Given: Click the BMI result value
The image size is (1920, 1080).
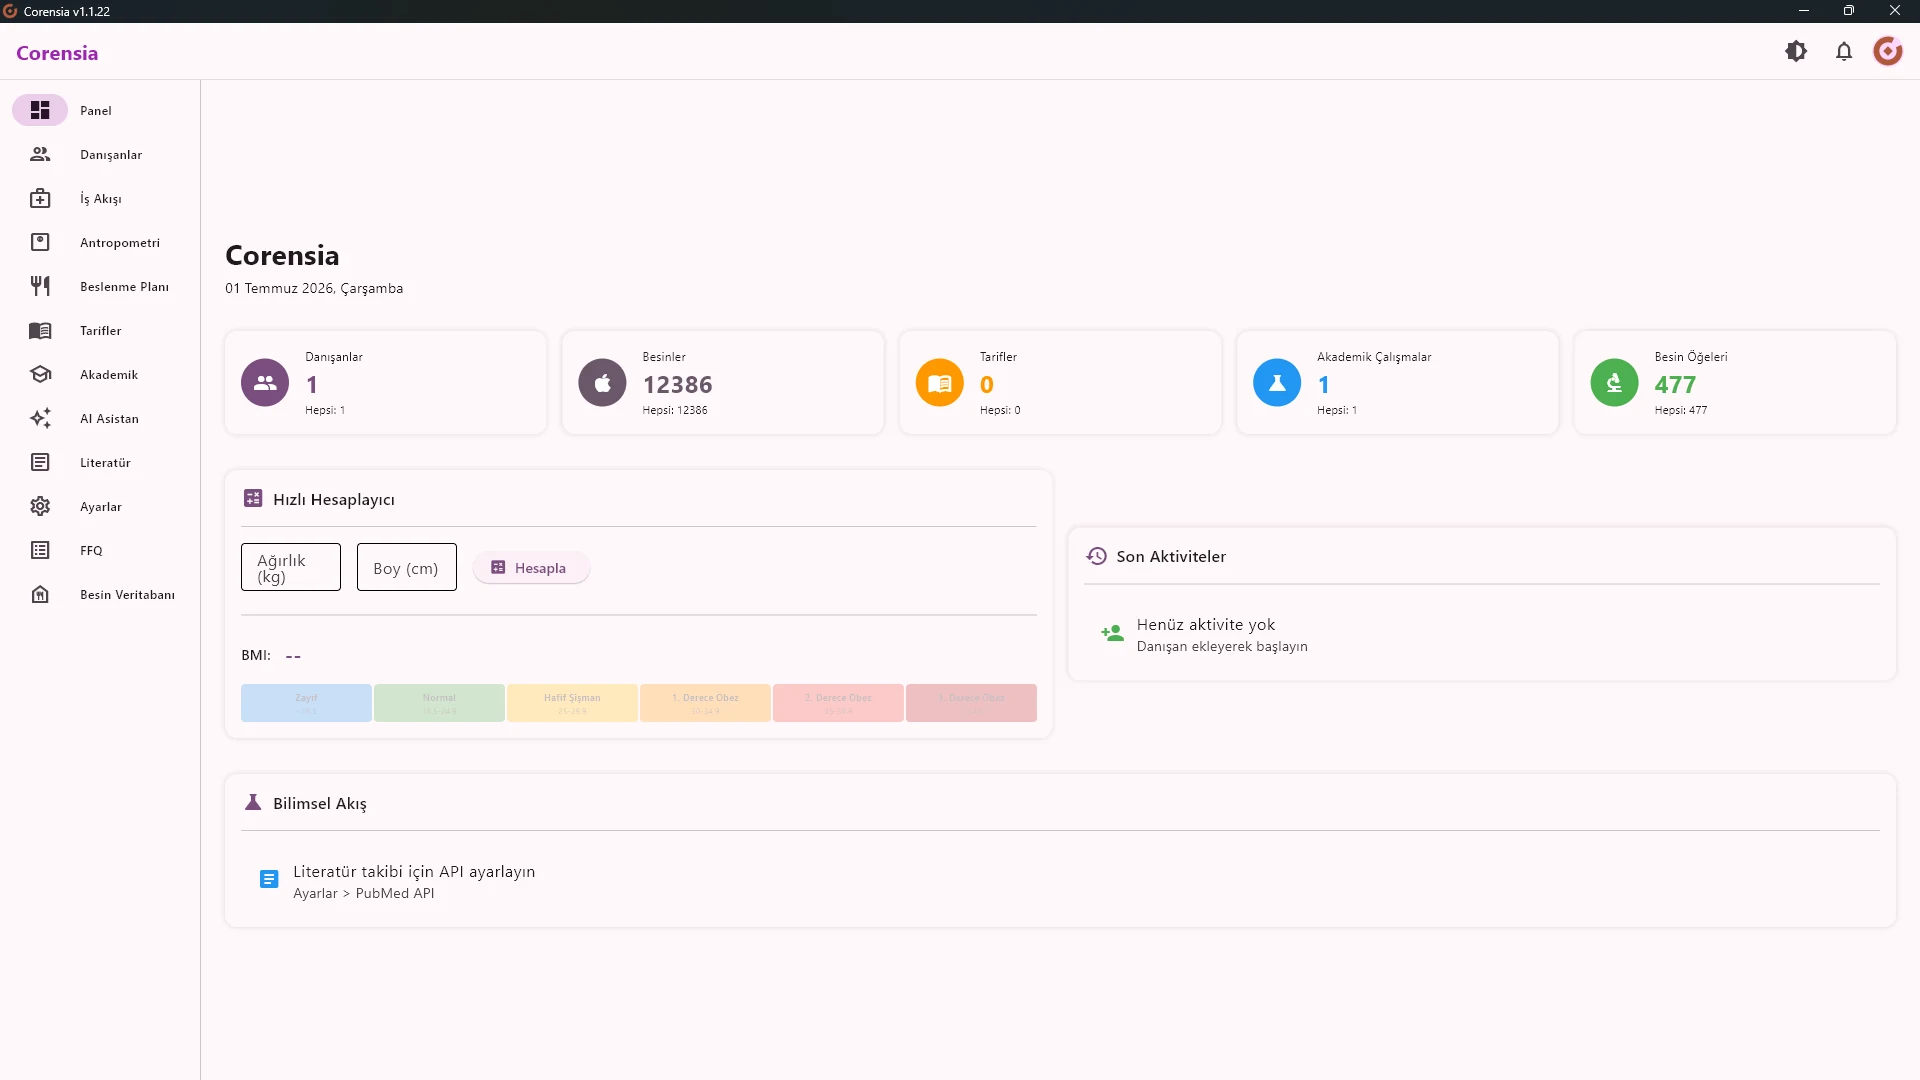Looking at the screenshot, I should 293,656.
